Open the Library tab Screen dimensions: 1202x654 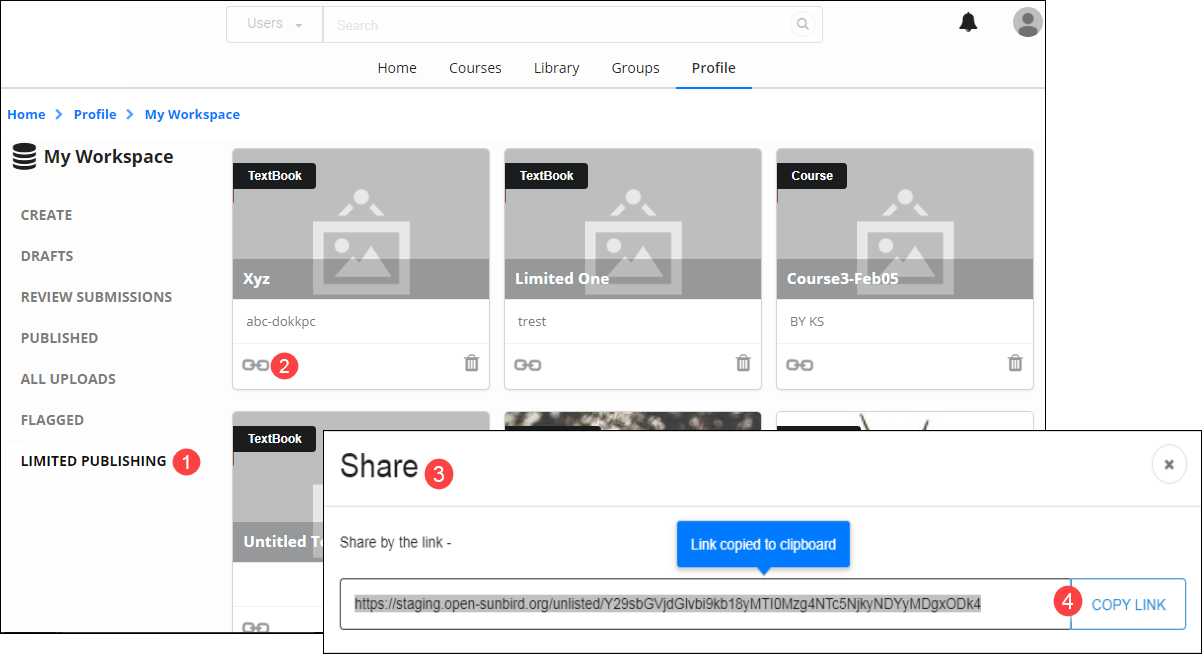pyautogui.click(x=556, y=68)
